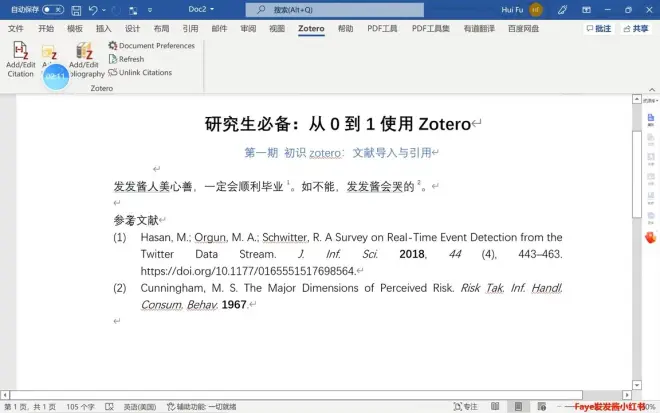Click 辅助功能: 一切就绪 accessibility status
The width and height of the screenshot is (660, 413).
pyautogui.click(x=202, y=407)
